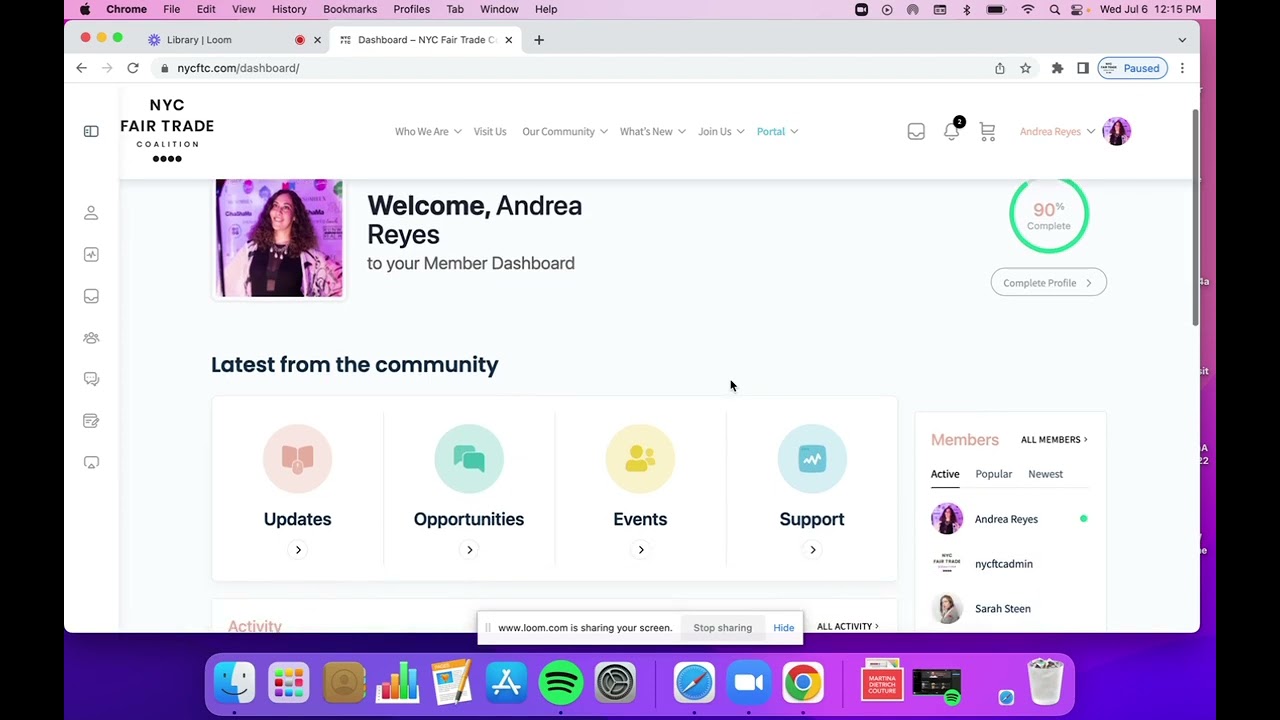Expand the Our Community menu
This screenshot has height=720, width=1280.
[x=565, y=131]
